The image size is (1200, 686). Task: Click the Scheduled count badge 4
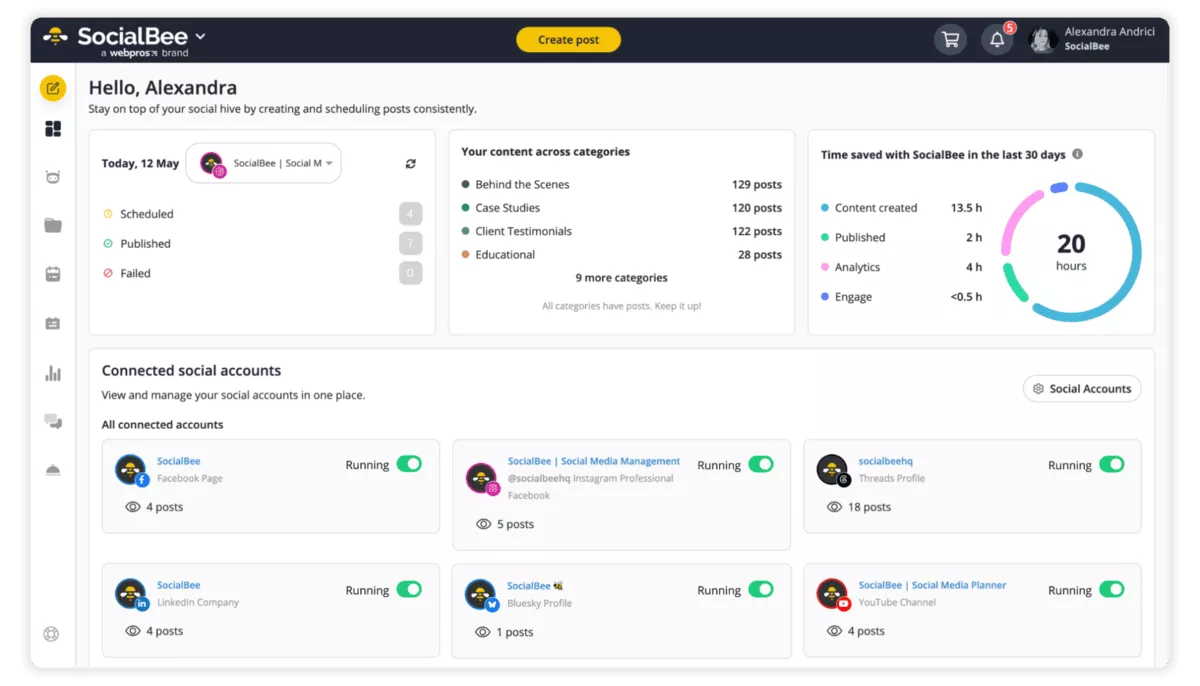pos(410,214)
